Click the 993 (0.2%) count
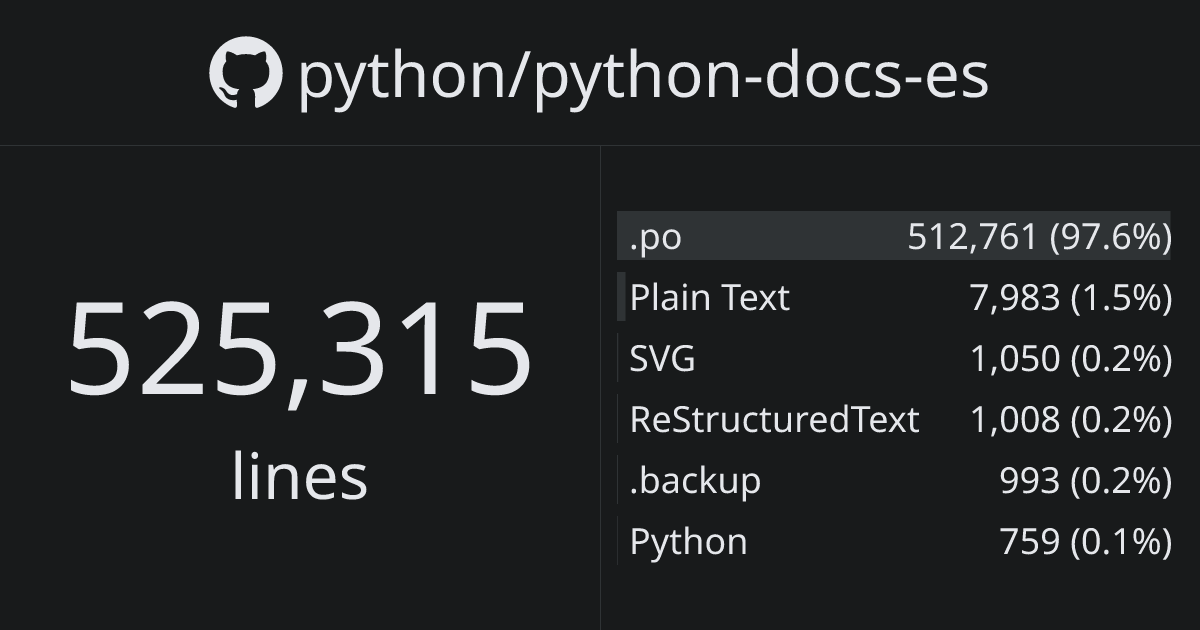This screenshot has height=630, width=1200. (1085, 481)
